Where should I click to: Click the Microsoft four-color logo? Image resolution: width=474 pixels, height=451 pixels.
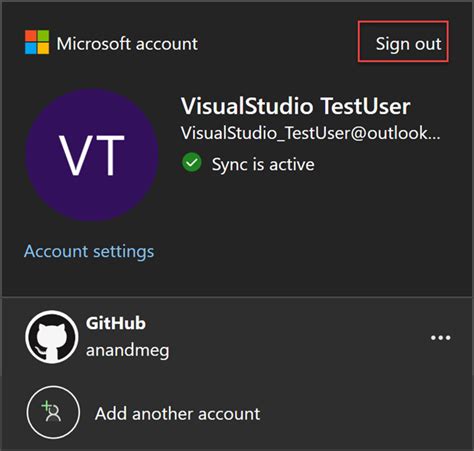pos(37,42)
